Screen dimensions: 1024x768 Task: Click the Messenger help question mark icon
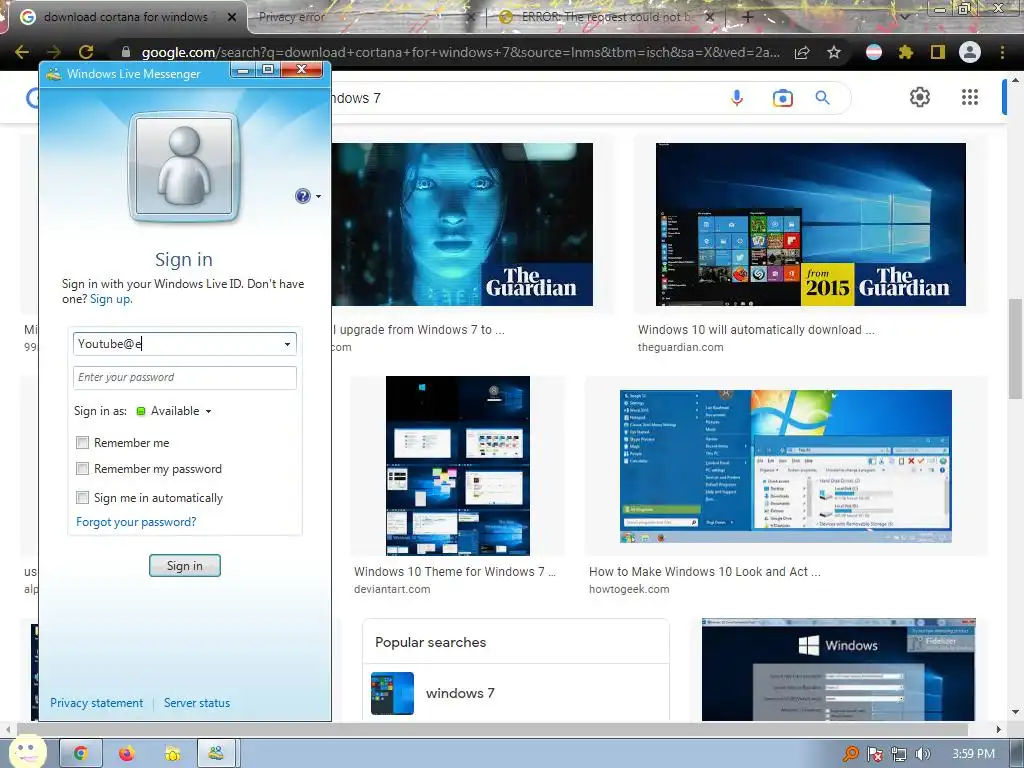click(x=302, y=196)
